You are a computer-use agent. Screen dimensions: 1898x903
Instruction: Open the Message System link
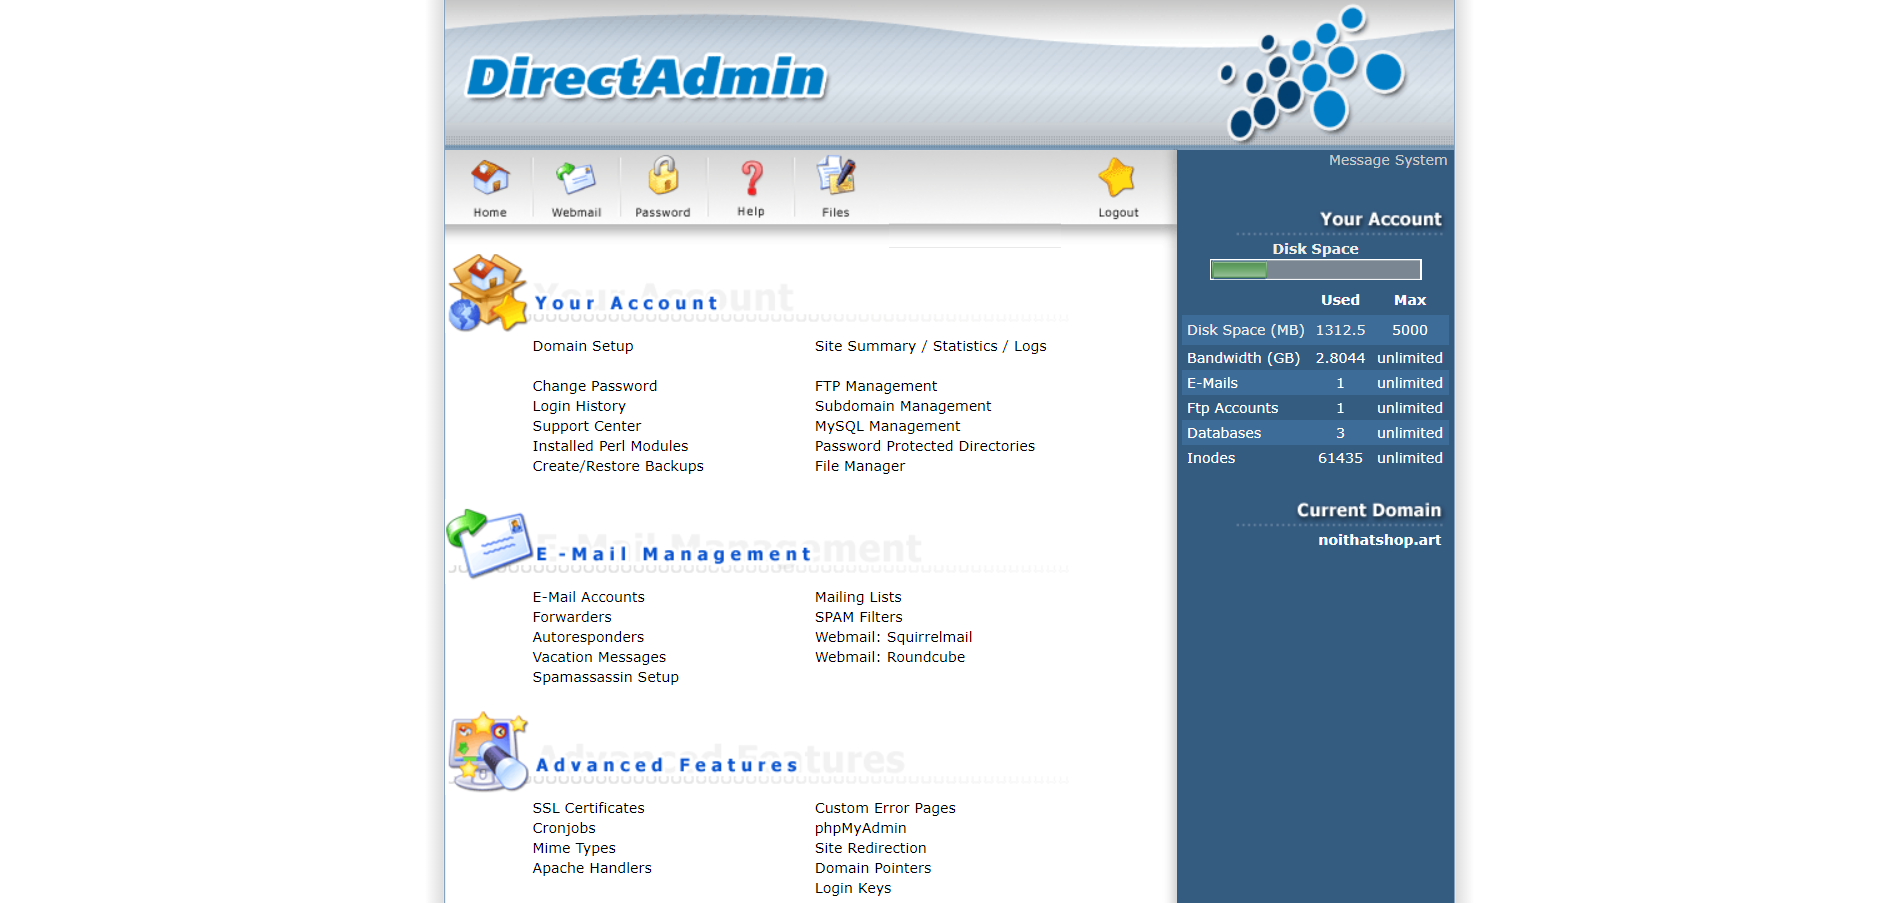[1387, 160]
